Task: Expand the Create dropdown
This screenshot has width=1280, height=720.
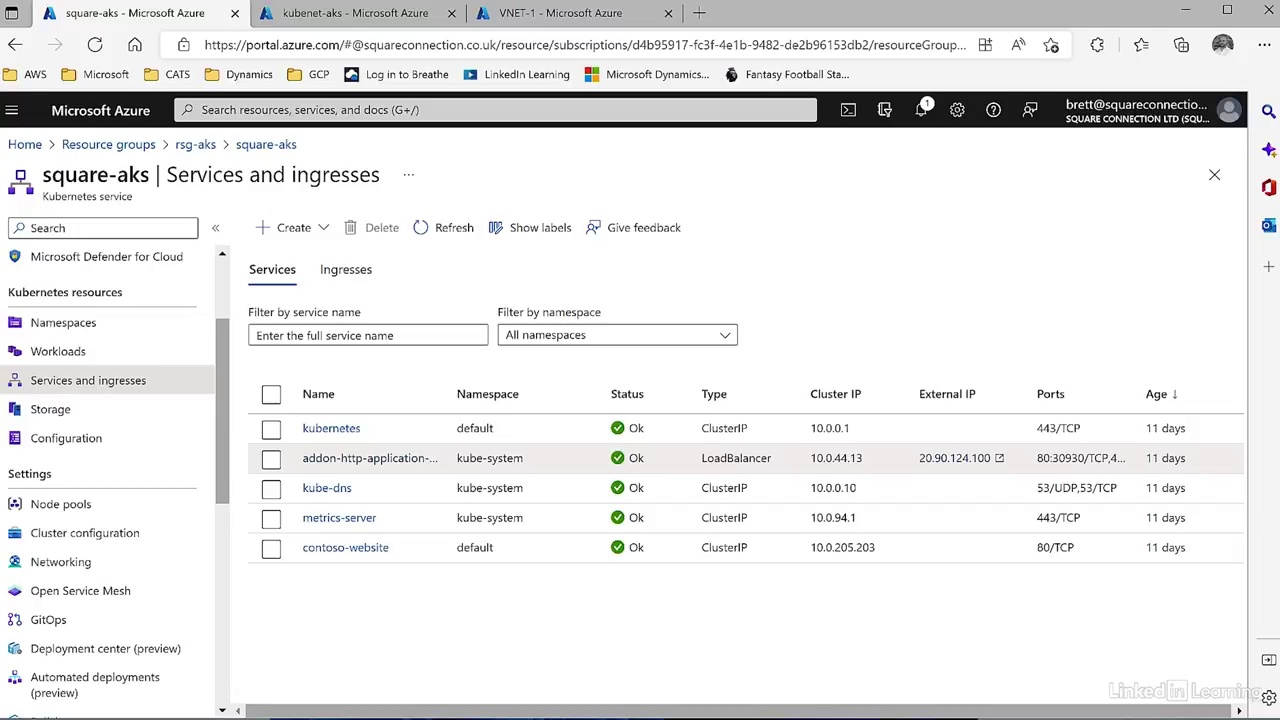Action: (x=292, y=228)
